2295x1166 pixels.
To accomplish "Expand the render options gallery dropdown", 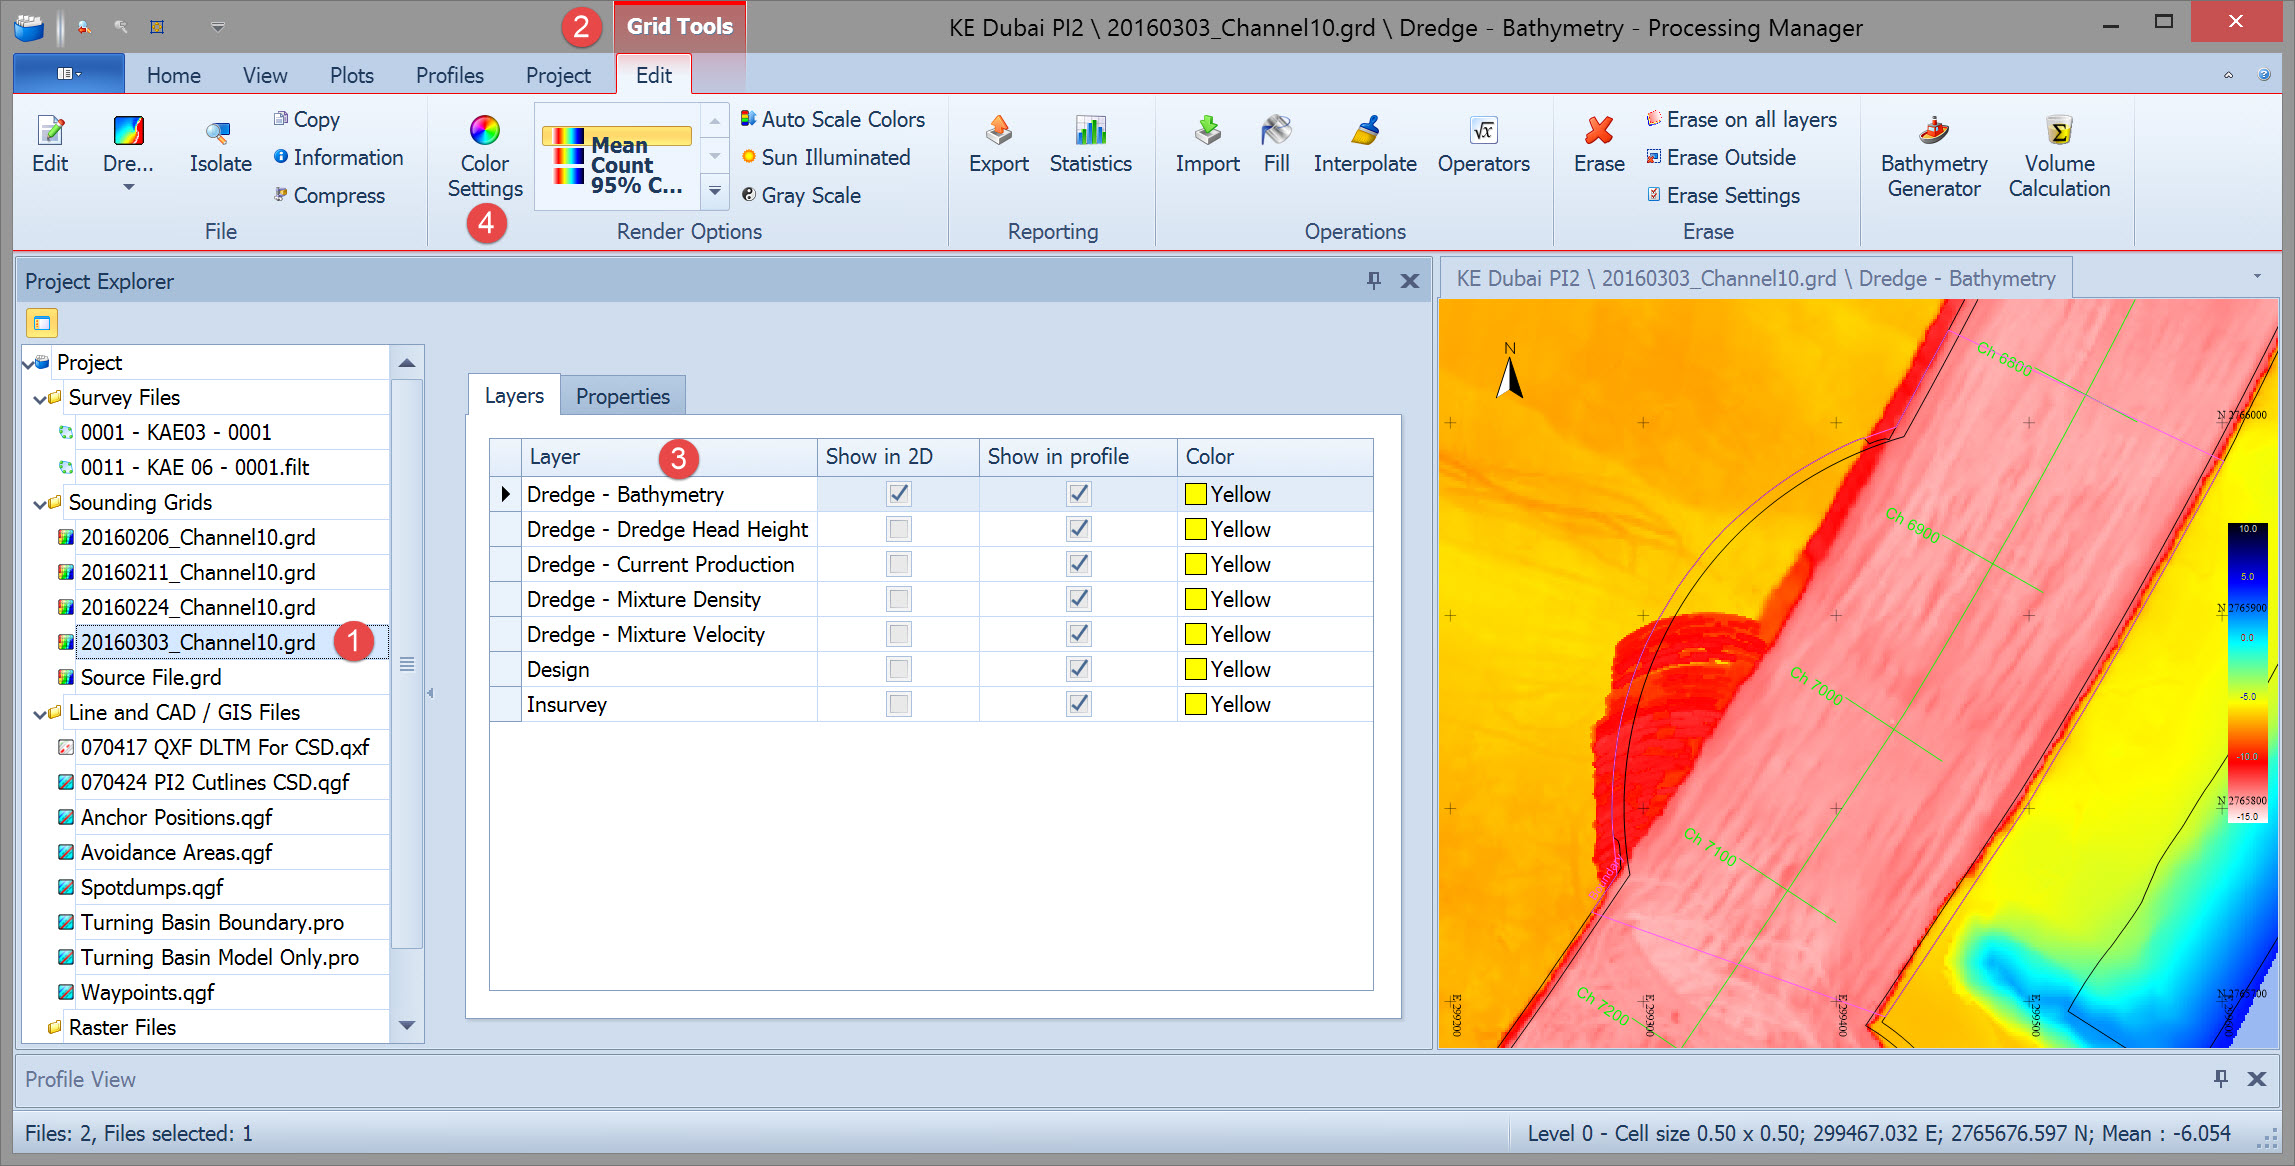I will tap(715, 190).
